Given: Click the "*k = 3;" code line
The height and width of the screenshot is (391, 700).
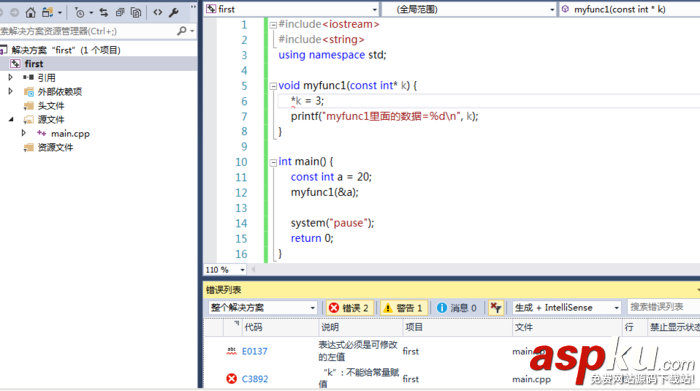Looking at the screenshot, I should pyautogui.click(x=307, y=101).
